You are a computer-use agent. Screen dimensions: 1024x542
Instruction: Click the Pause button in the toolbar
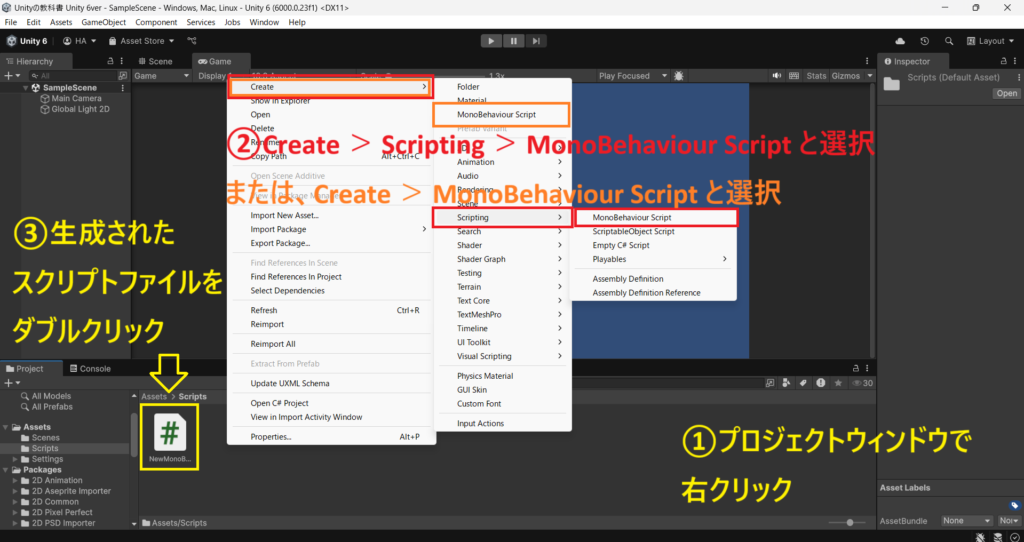point(513,41)
